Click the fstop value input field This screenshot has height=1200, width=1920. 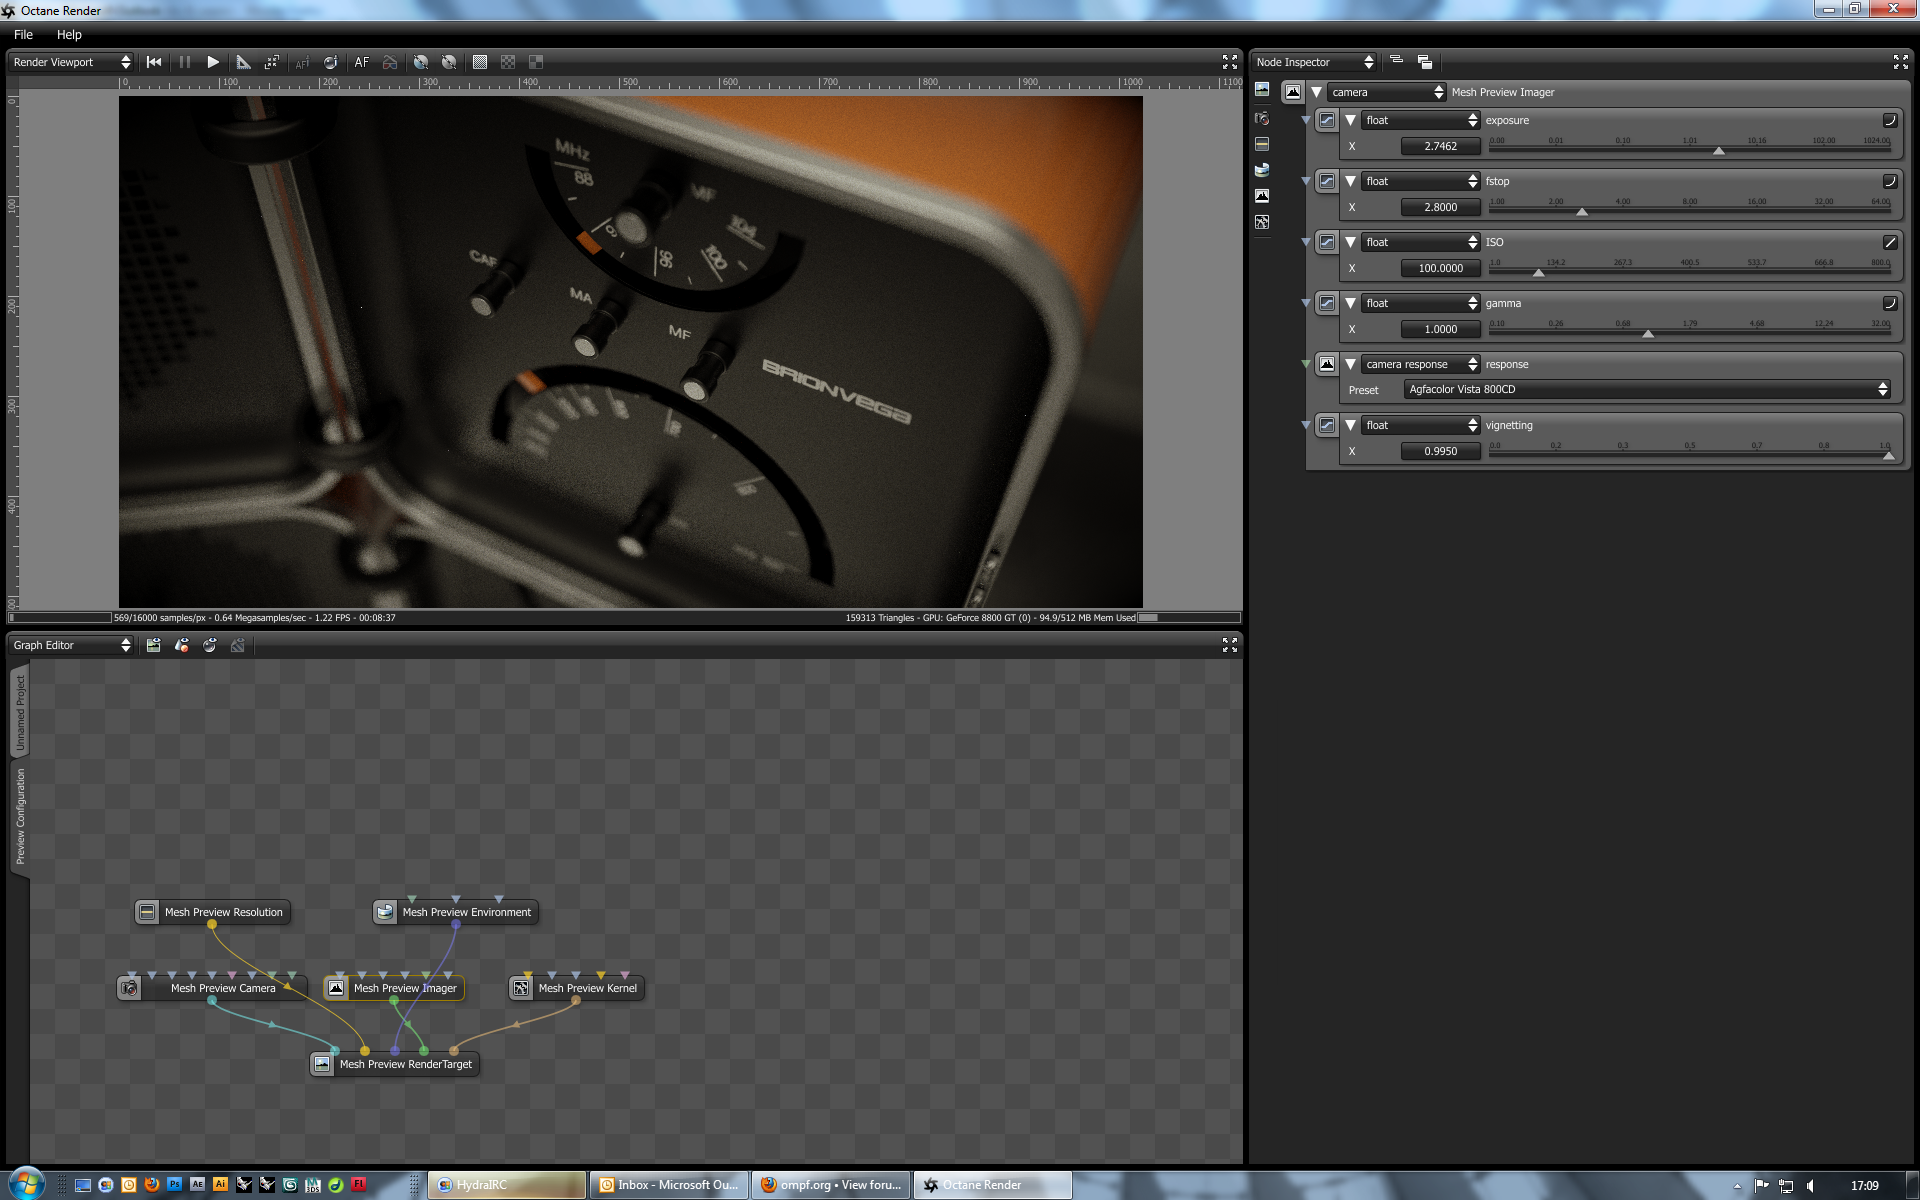pyautogui.click(x=1441, y=207)
